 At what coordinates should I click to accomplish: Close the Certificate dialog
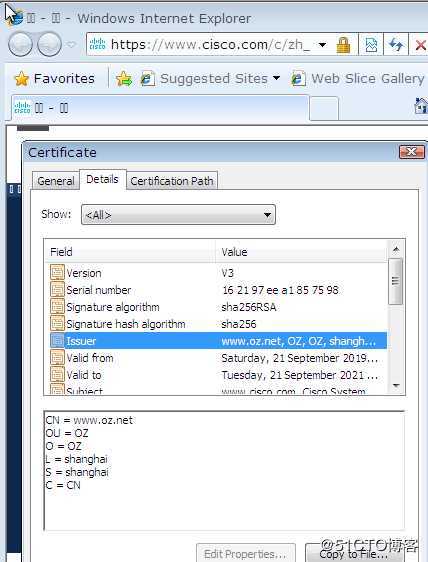click(x=412, y=152)
